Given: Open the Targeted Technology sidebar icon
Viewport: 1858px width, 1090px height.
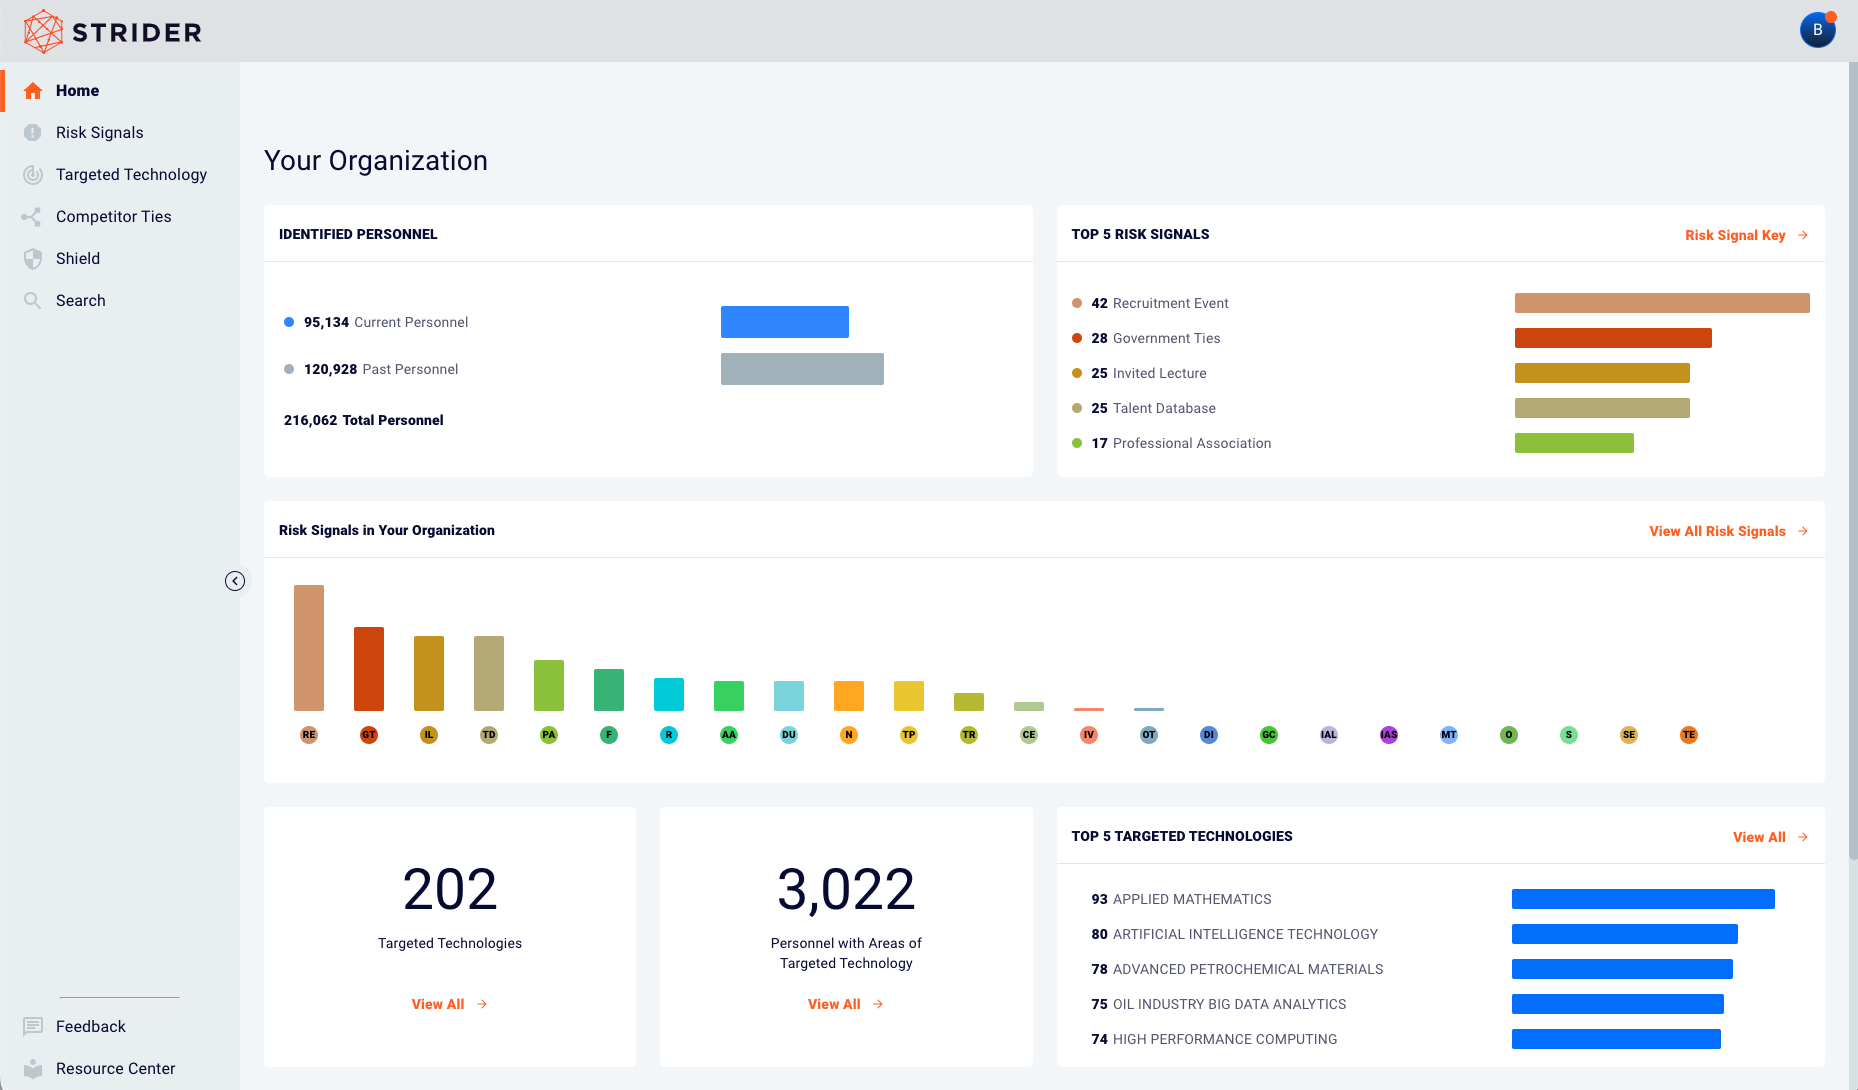Looking at the screenshot, I should tap(33, 175).
